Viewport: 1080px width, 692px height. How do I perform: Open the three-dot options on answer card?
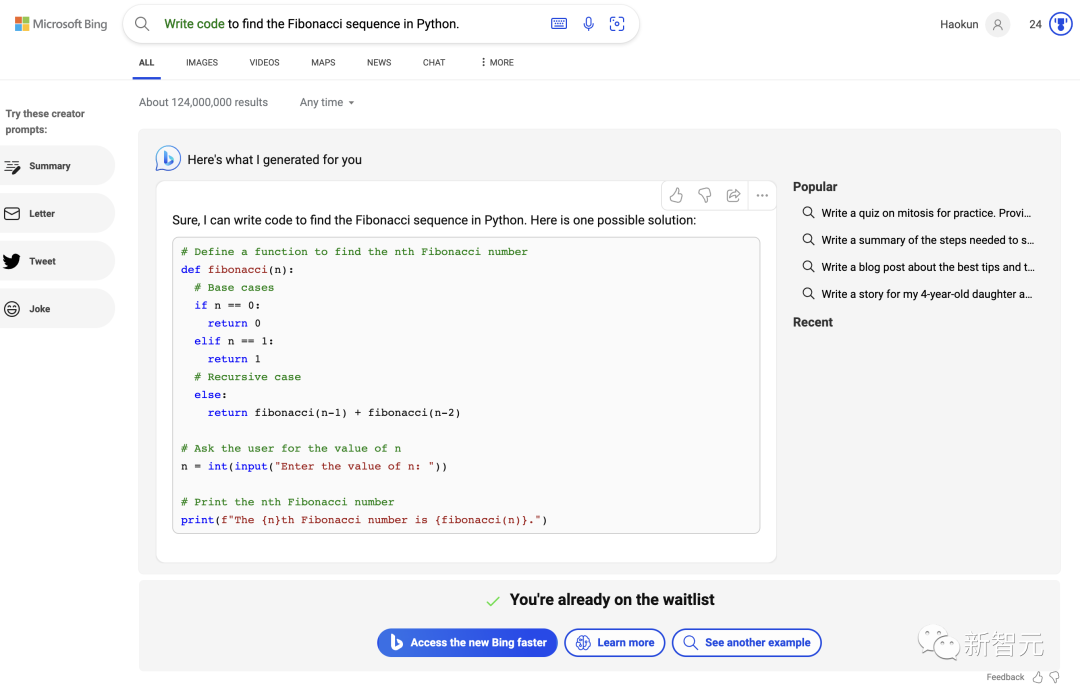(x=762, y=195)
